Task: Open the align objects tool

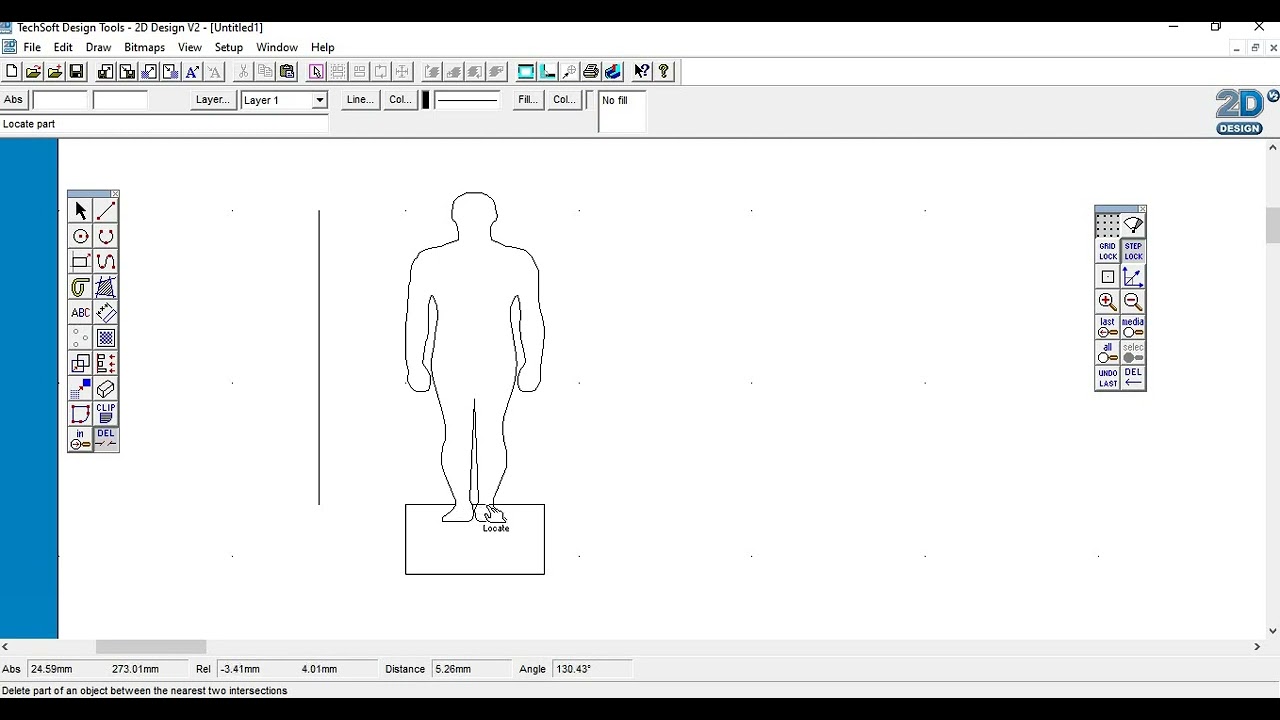Action: click(106, 364)
